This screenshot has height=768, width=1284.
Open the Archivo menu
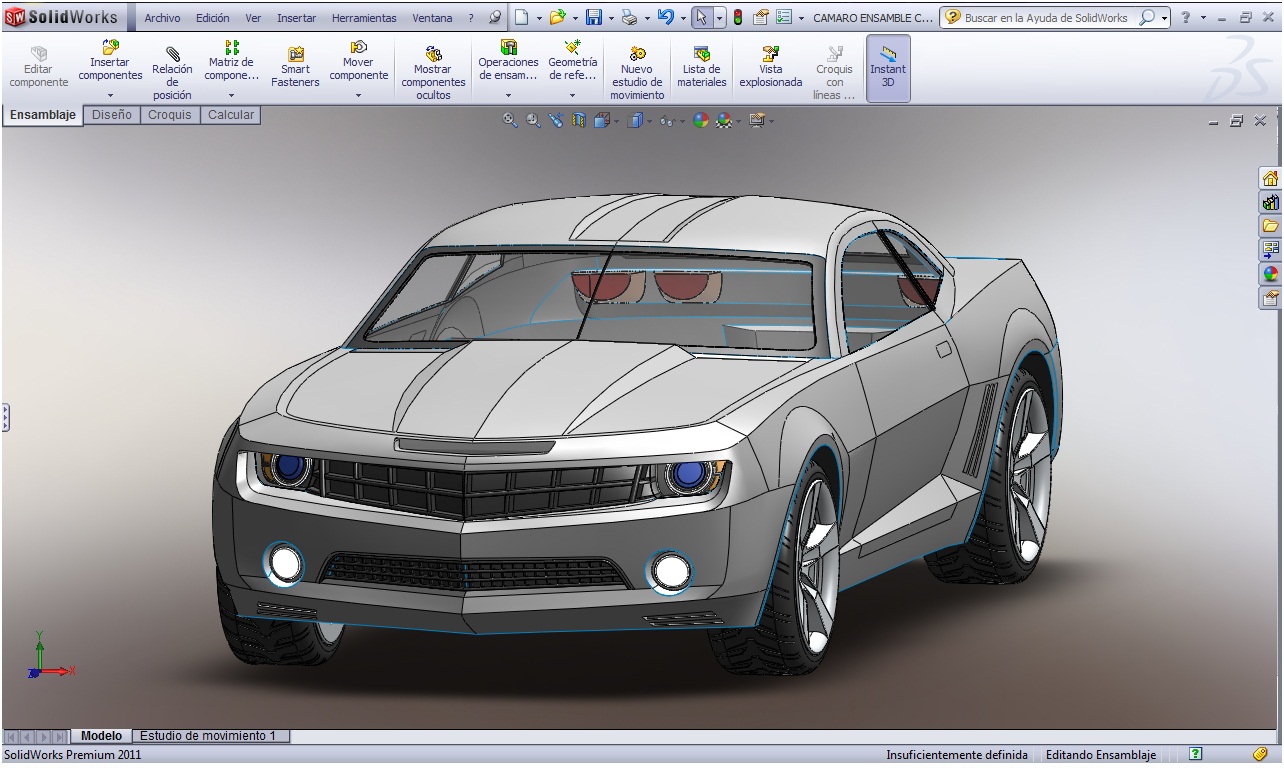click(x=162, y=18)
